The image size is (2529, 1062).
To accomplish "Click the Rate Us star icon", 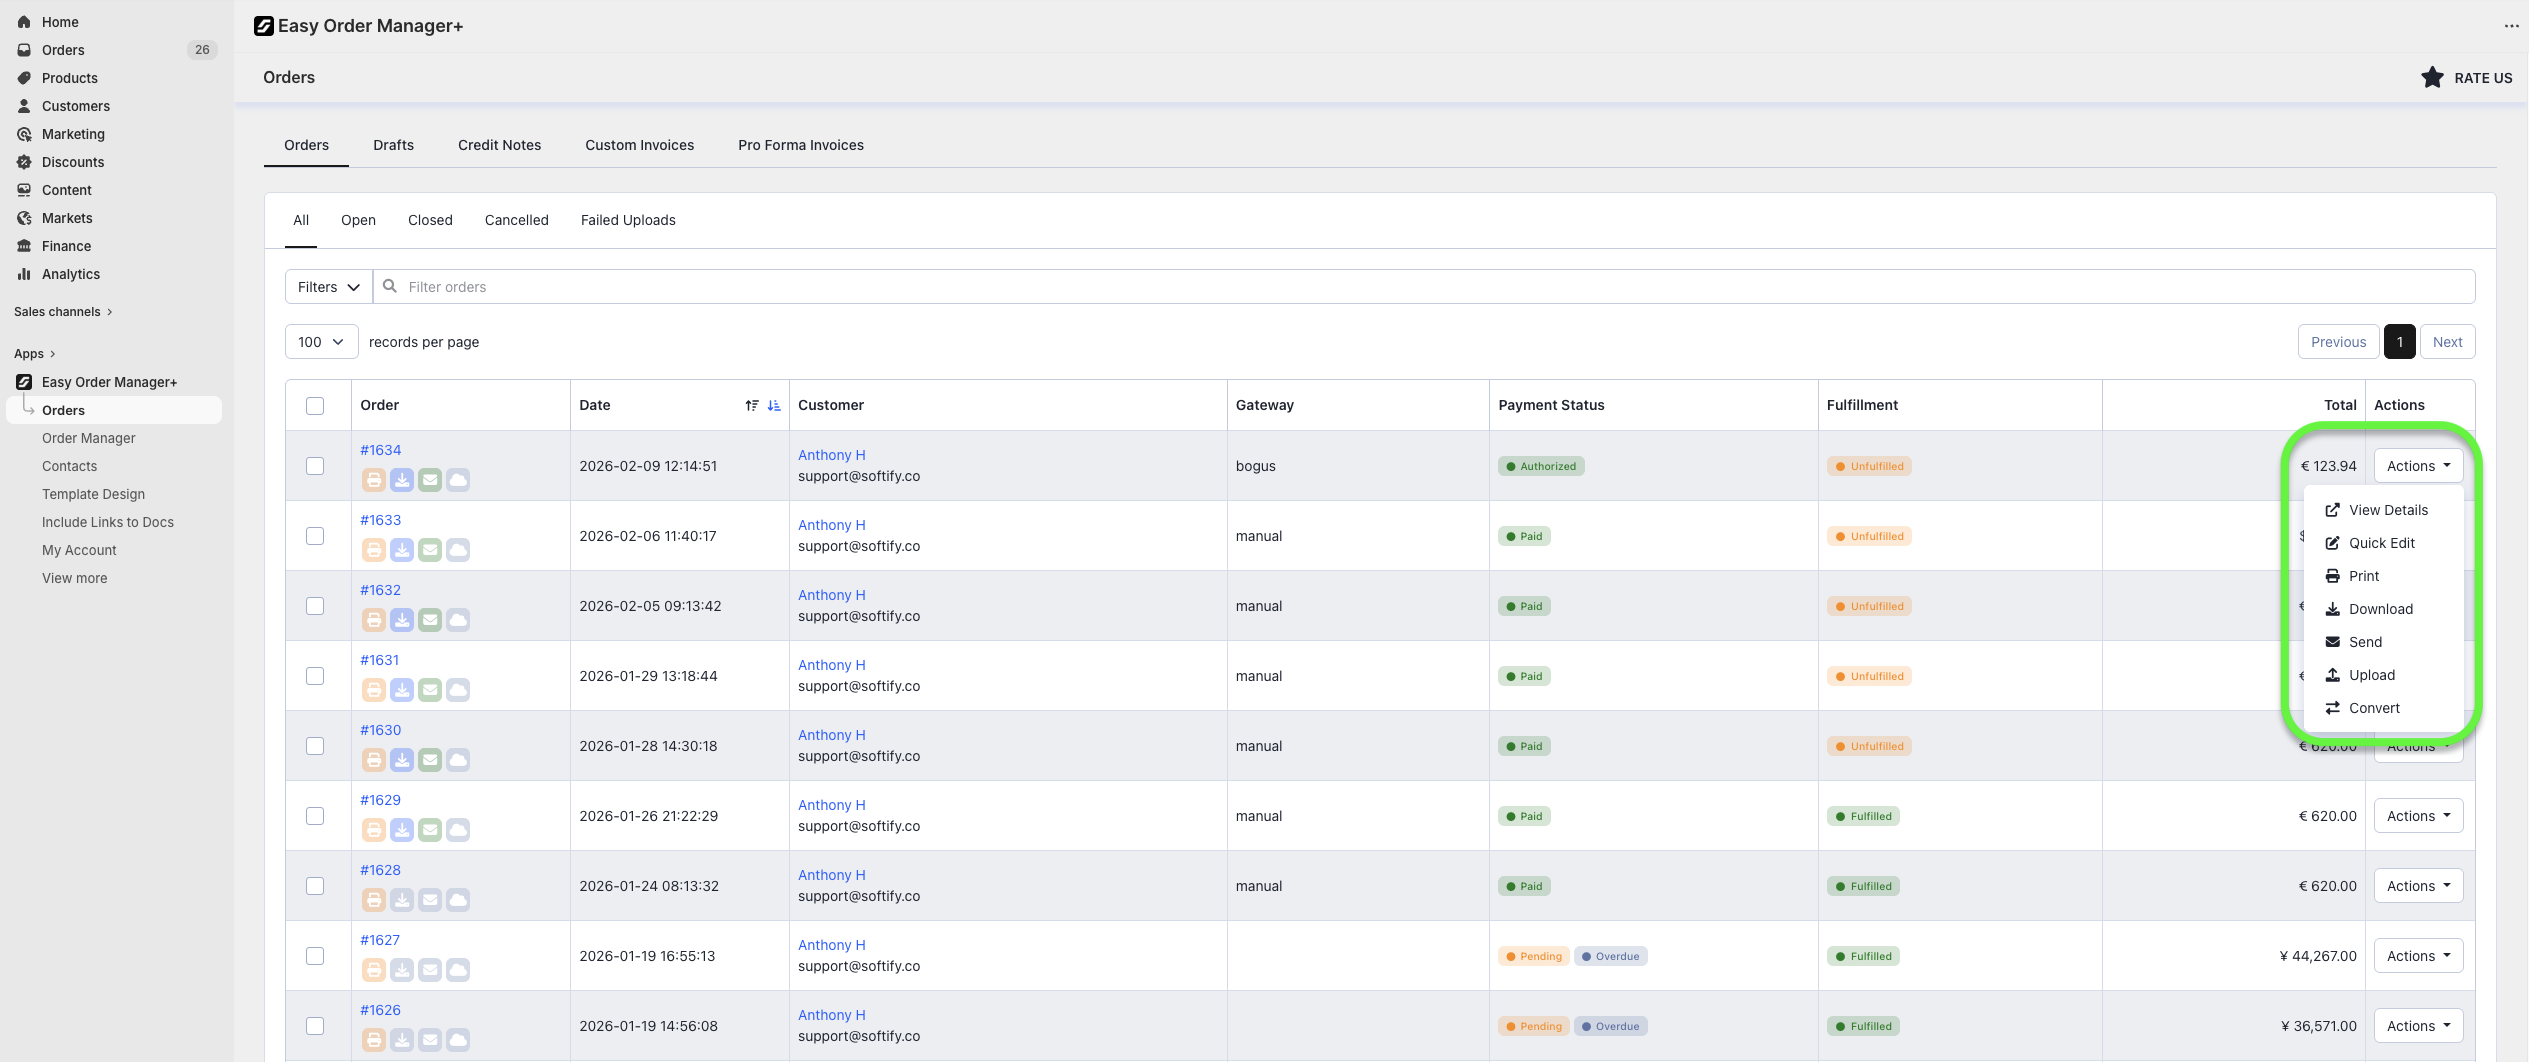I will point(2432,78).
